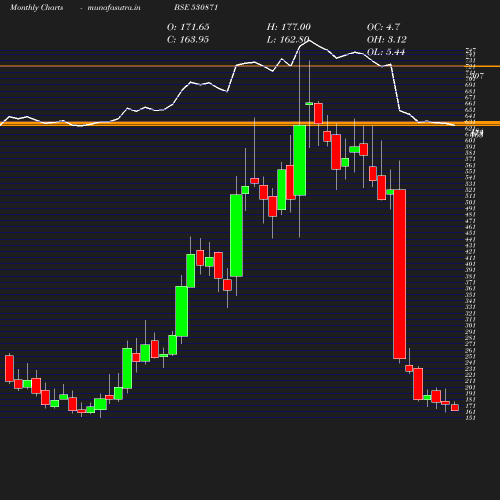Click the low value 'L: 162.80'
Image resolution: width=500 pixels, height=500 pixels.
[288, 40]
